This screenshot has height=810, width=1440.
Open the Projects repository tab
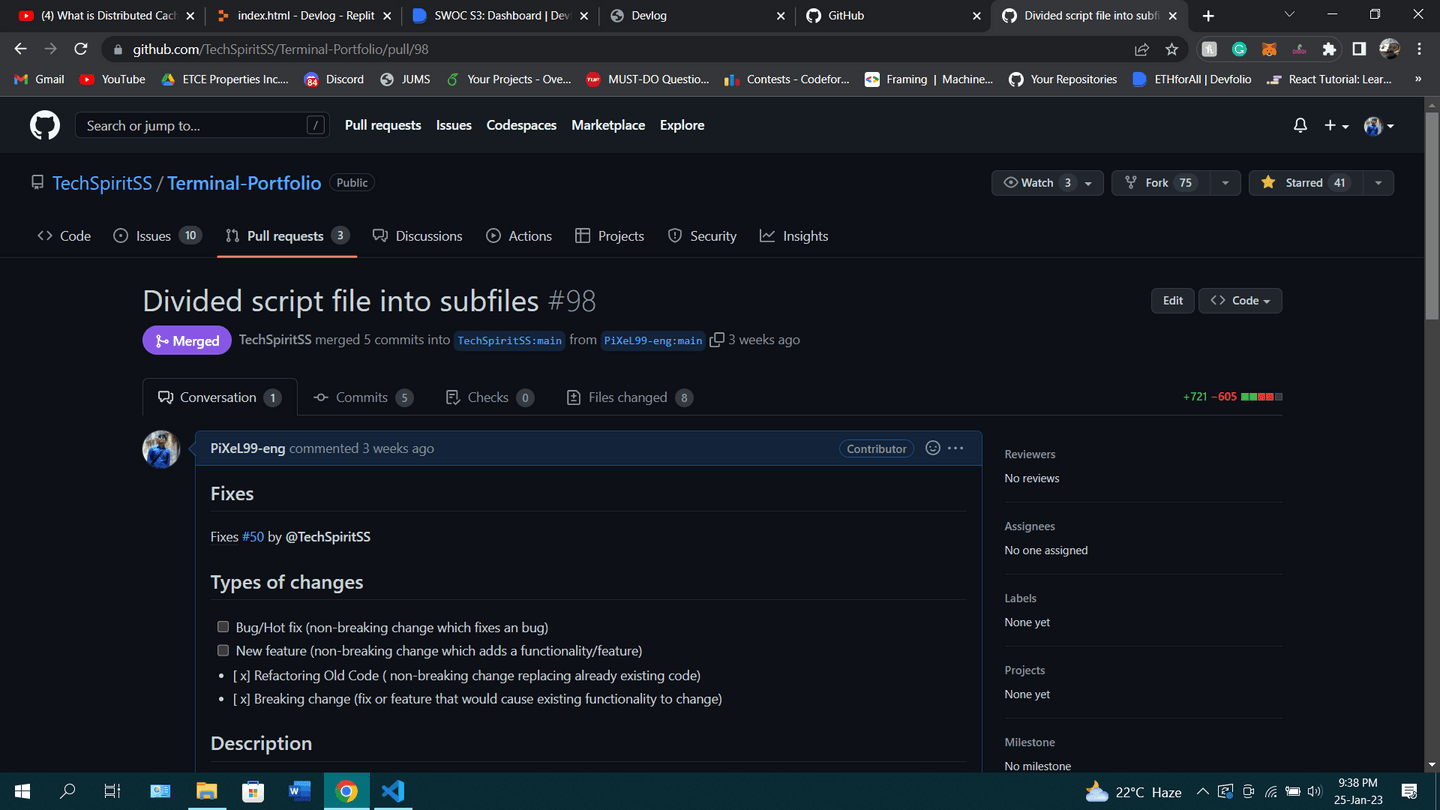tap(610, 236)
